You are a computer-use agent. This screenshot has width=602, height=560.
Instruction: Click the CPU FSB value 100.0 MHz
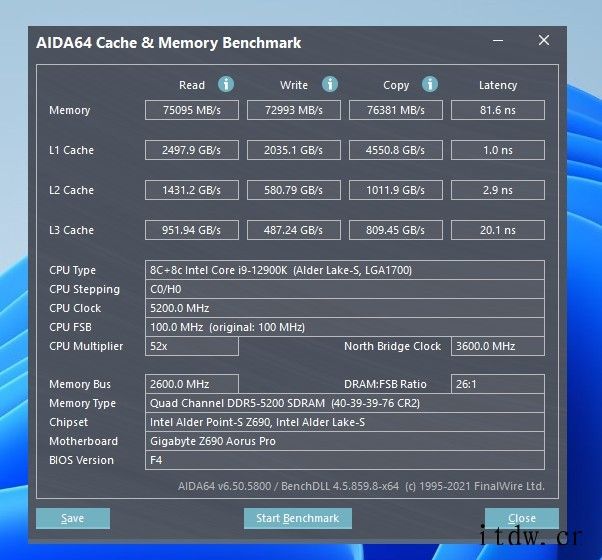click(345, 327)
